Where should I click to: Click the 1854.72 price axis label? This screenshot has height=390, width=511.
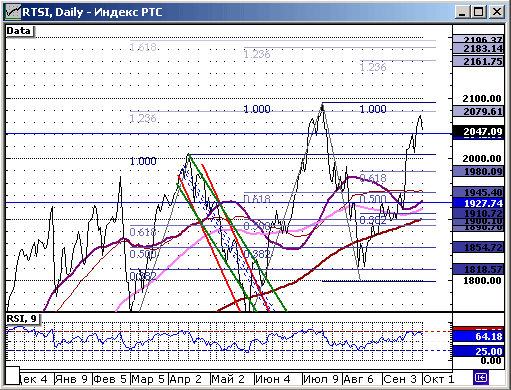pyautogui.click(x=478, y=248)
